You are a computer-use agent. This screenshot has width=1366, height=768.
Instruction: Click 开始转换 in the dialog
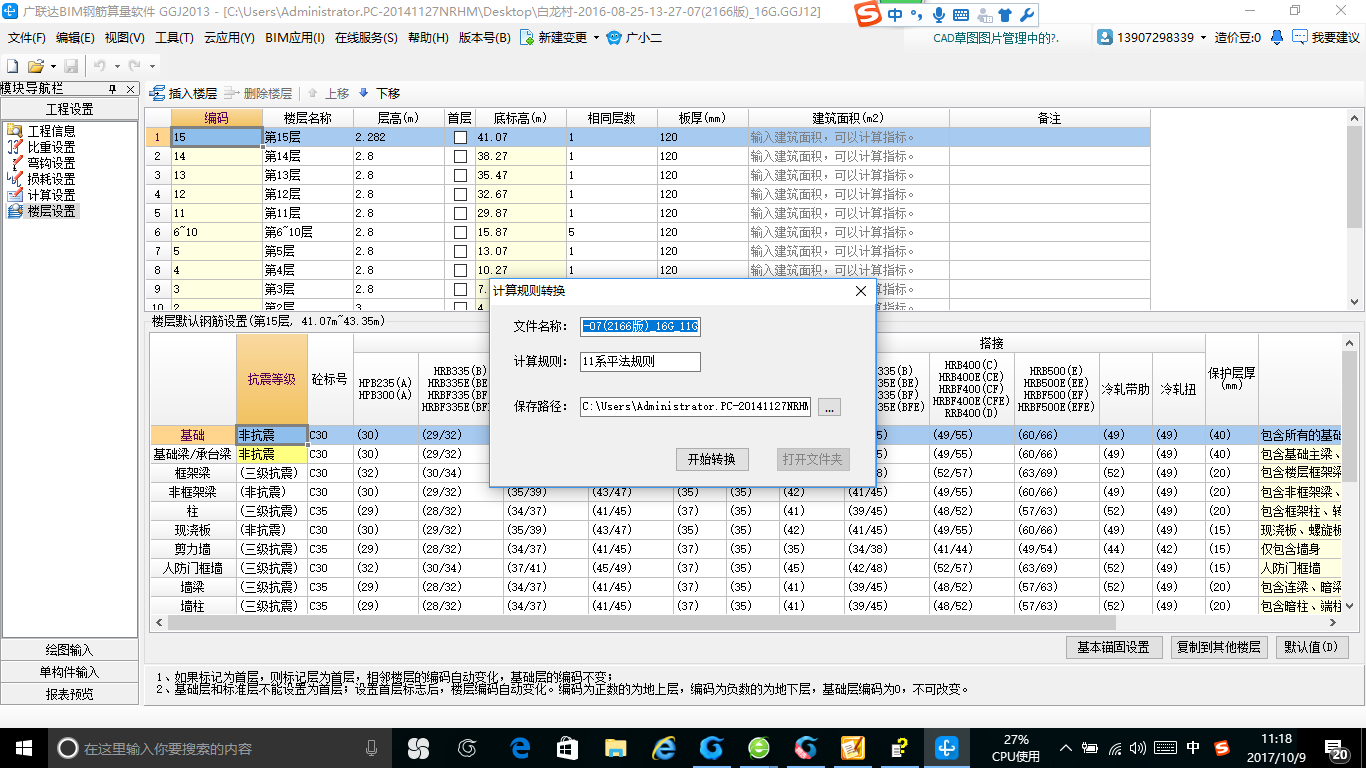712,459
